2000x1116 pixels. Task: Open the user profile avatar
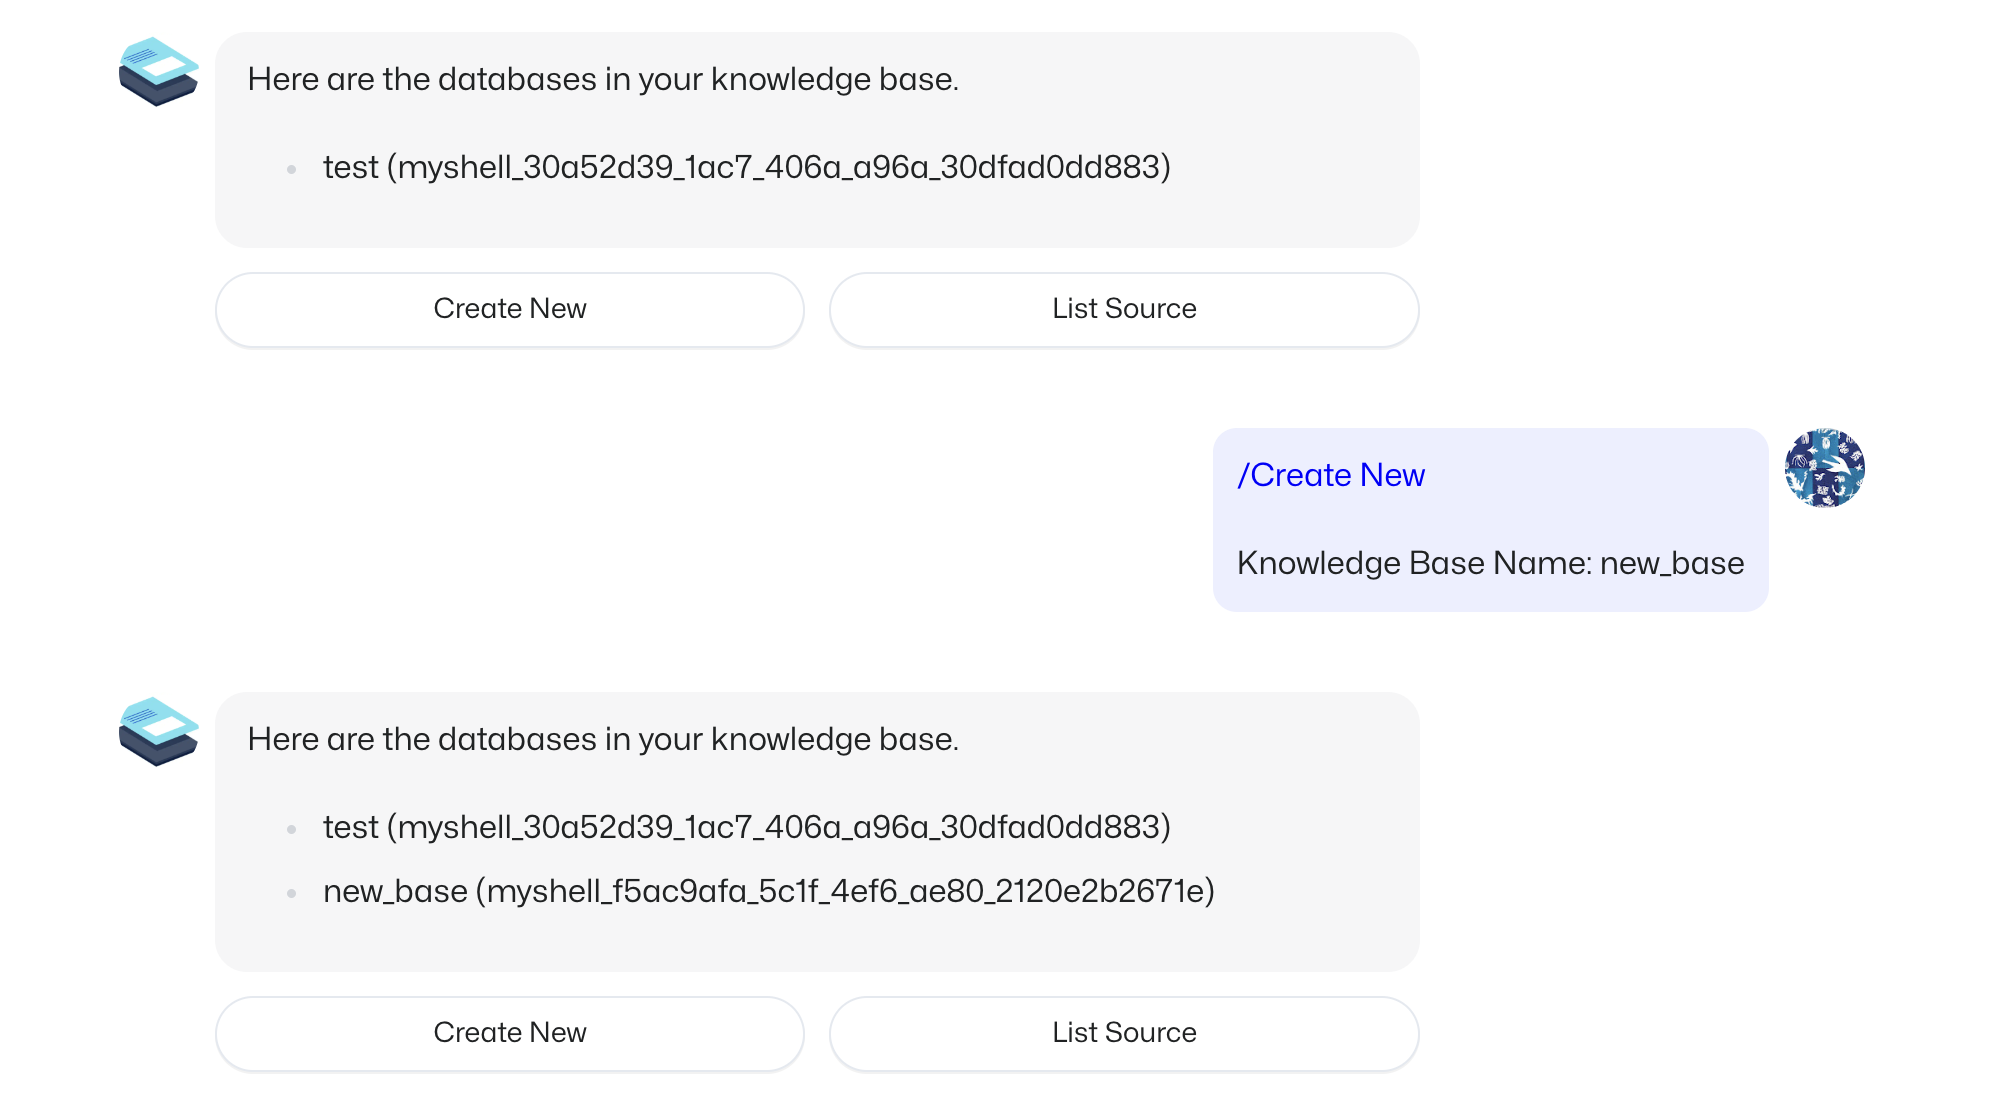point(1824,468)
